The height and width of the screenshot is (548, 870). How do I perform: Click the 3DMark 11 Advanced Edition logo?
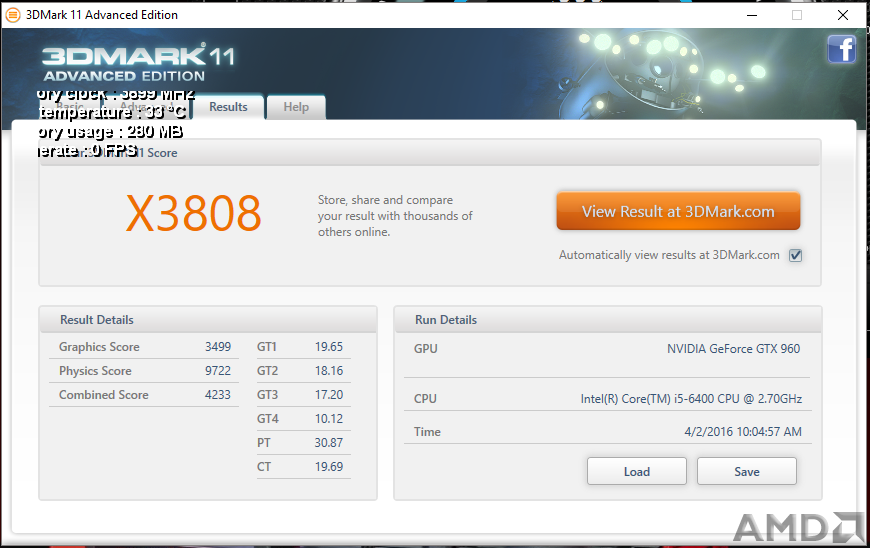138,63
